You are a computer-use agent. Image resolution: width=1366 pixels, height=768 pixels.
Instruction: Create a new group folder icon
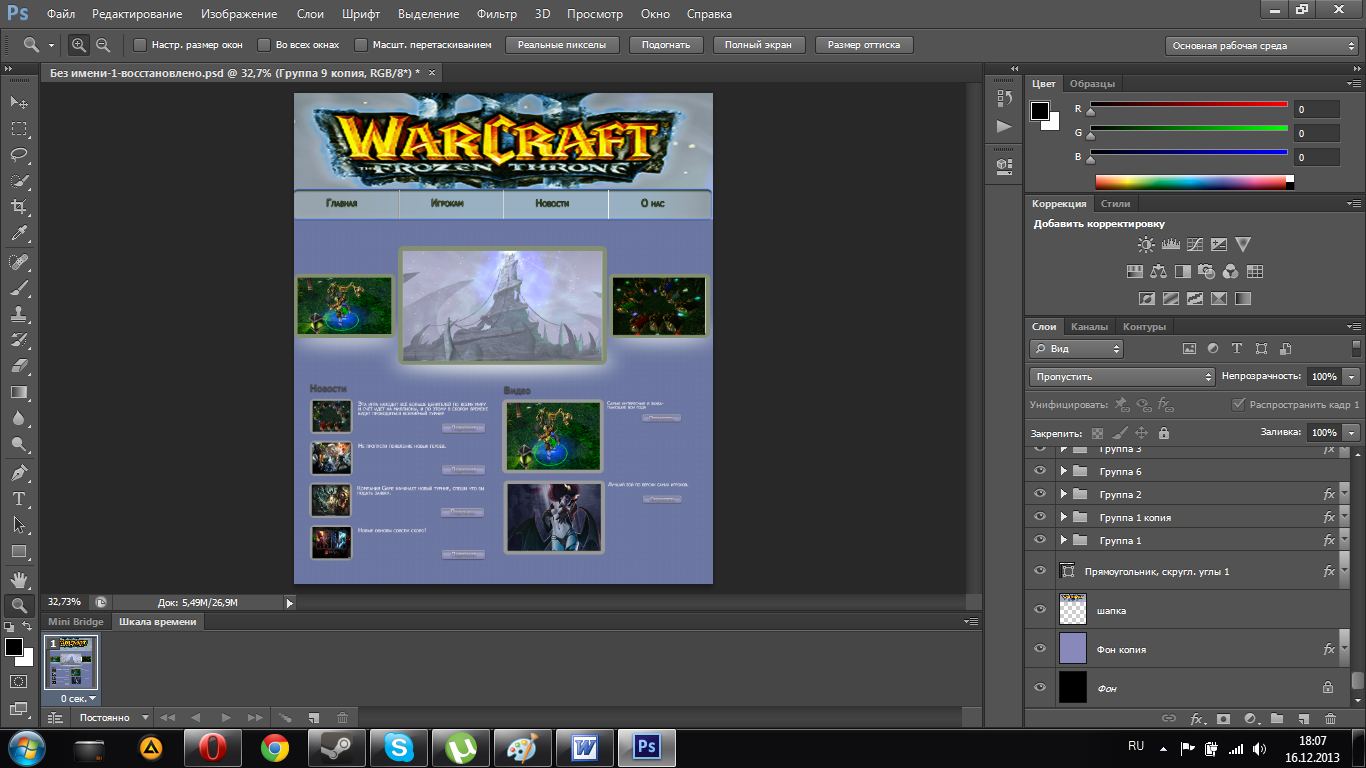click(x=1277, y=718)
